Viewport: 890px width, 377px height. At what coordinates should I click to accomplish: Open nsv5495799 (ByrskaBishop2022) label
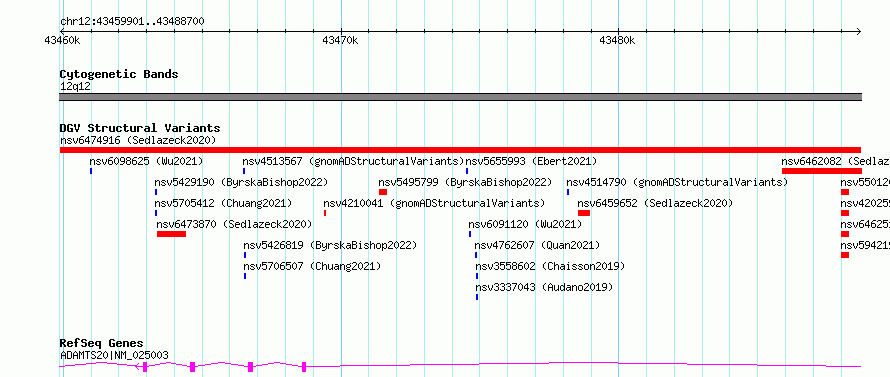[465, 182]
